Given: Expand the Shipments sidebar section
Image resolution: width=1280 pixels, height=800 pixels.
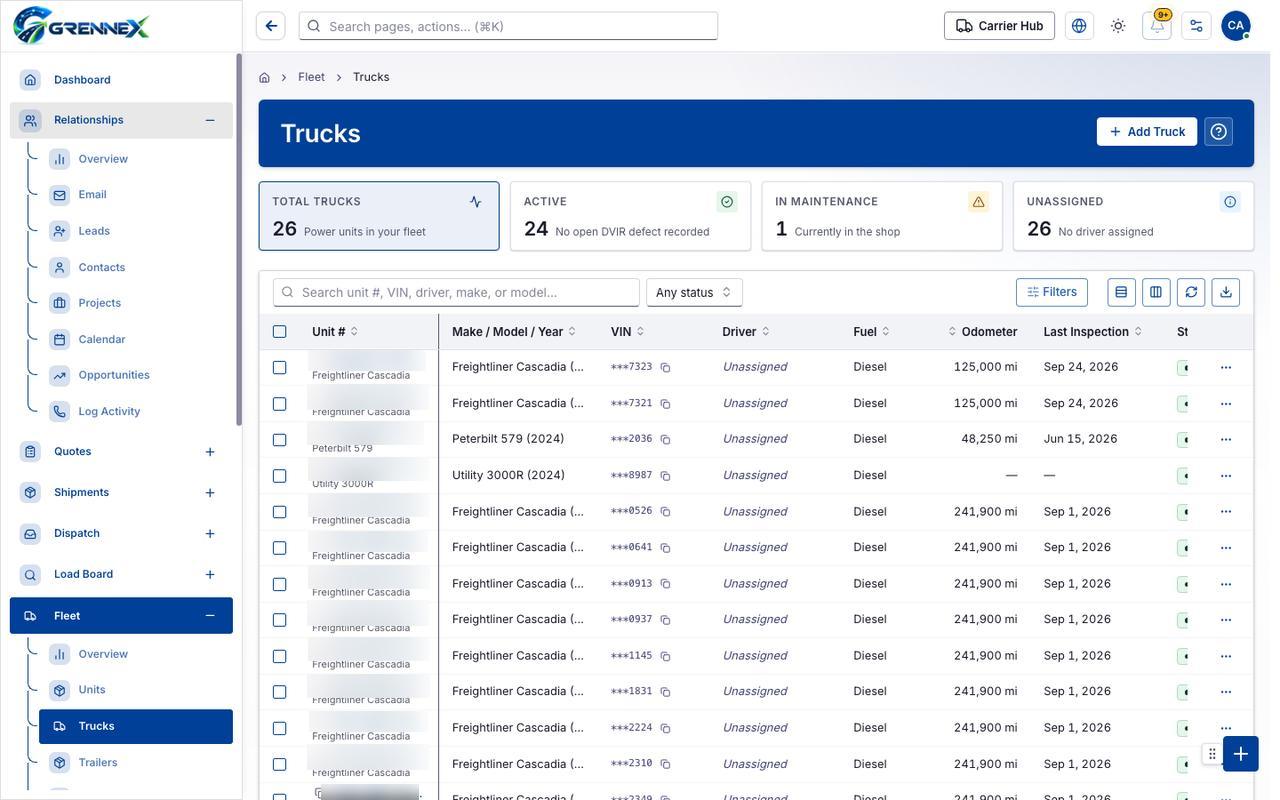Looking at the screenshot, I should [210, 493].
